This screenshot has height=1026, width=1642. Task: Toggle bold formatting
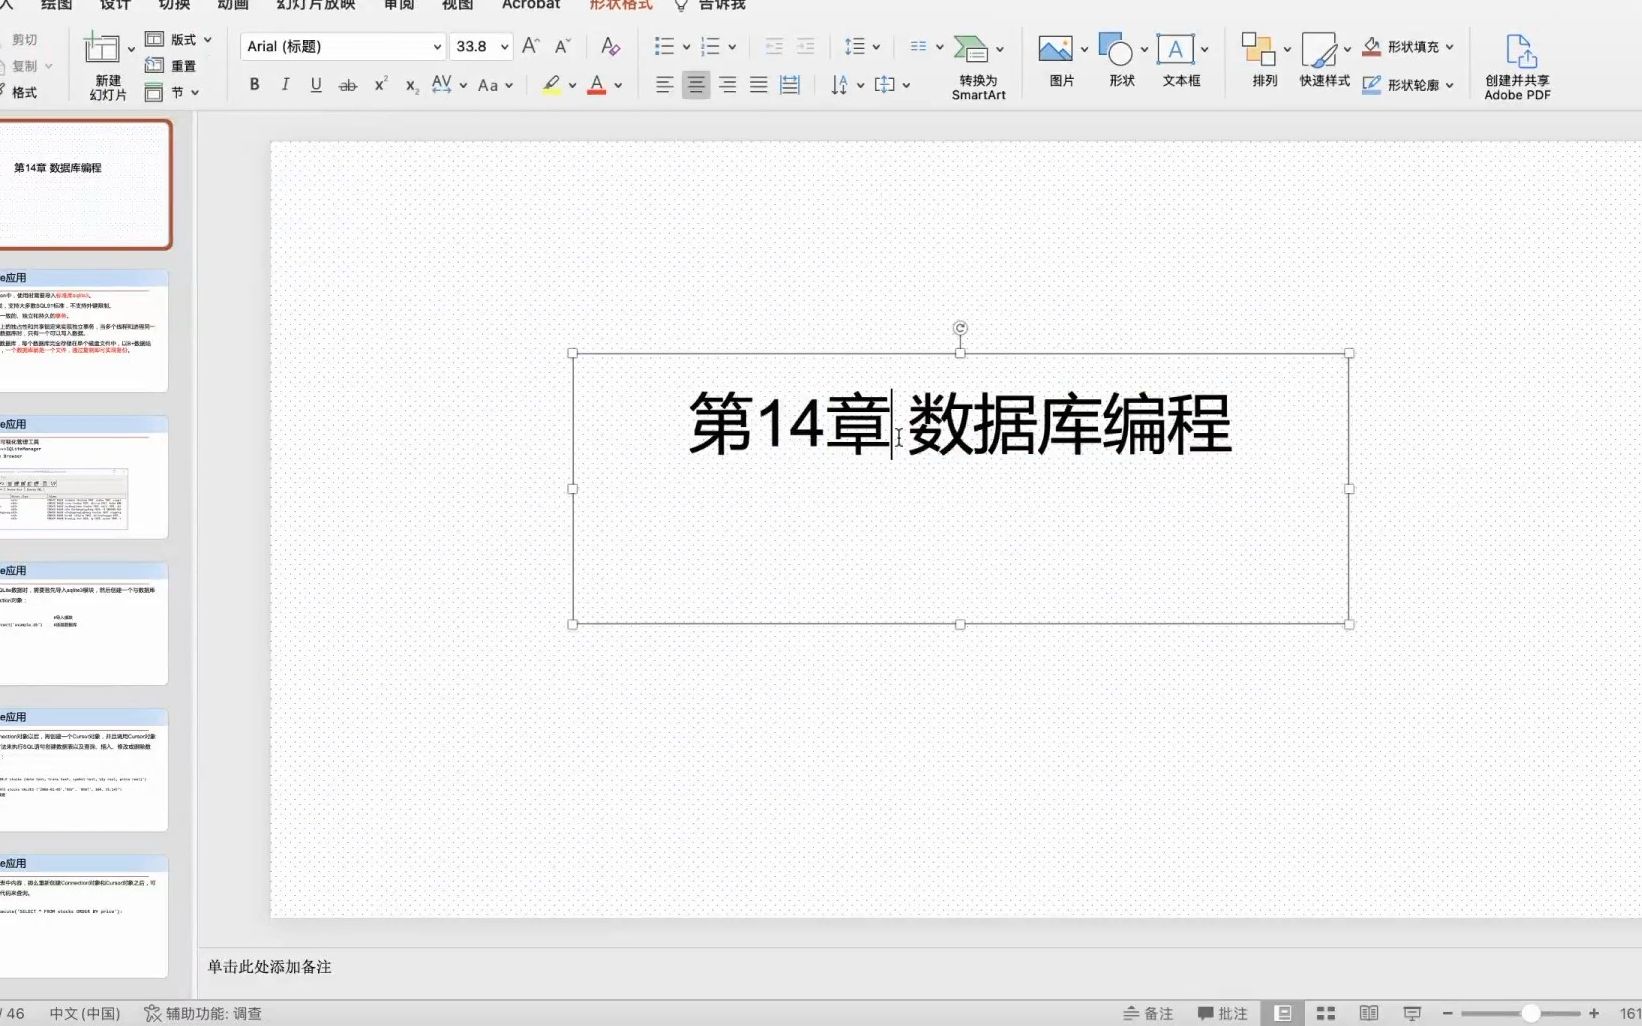[254, 85]
